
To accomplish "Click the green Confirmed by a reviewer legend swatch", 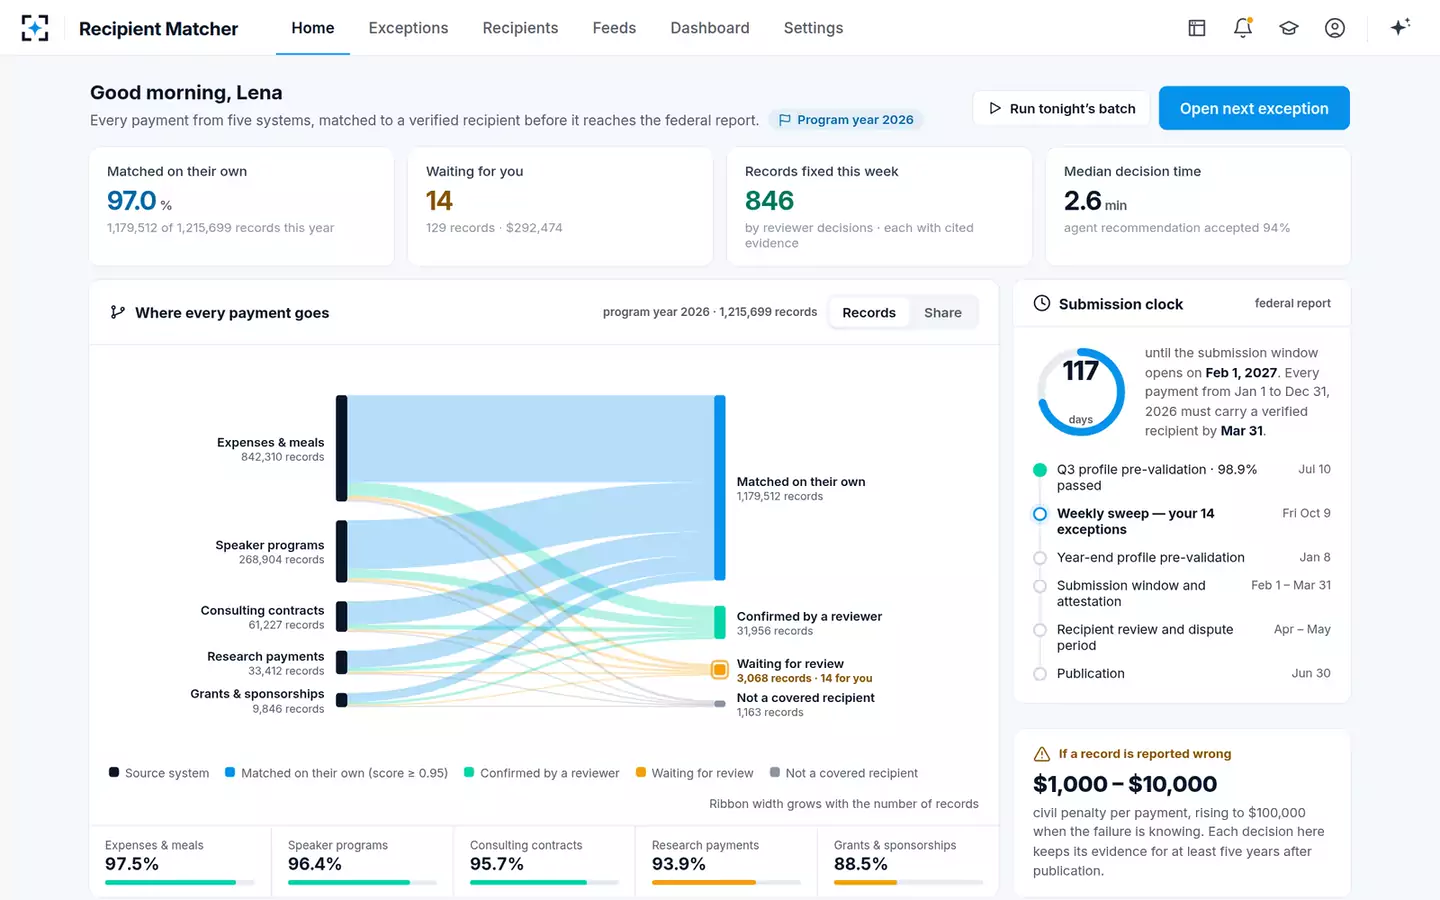I will click(x=469, y=772).
